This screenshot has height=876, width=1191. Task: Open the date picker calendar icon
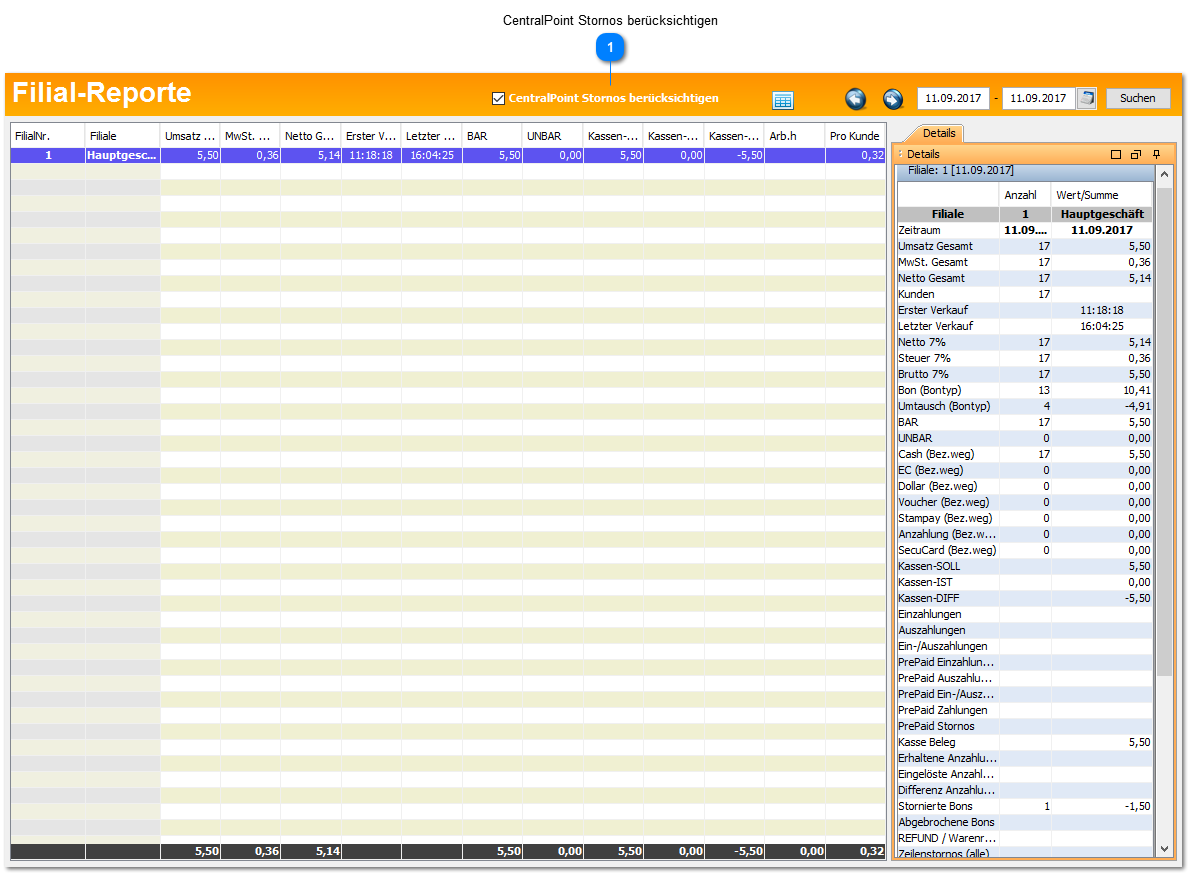click(x=1087, y=98)
